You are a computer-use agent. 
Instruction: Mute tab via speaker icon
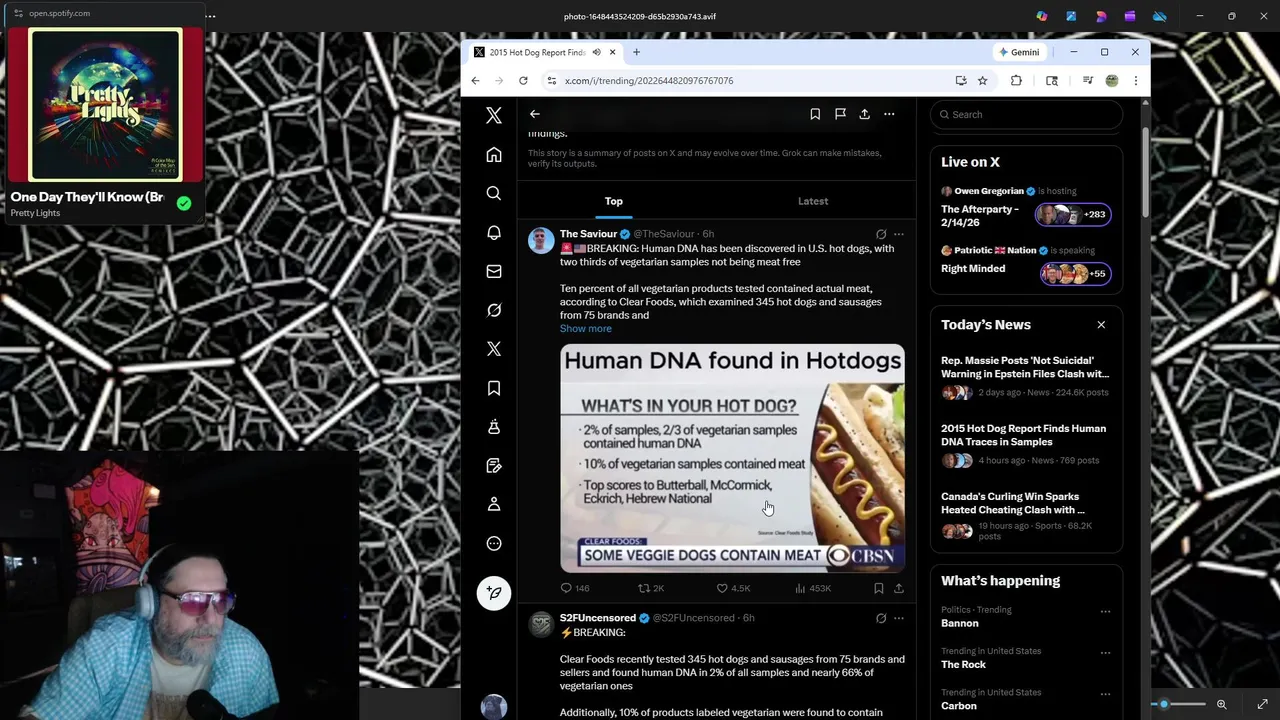[596, 52]
